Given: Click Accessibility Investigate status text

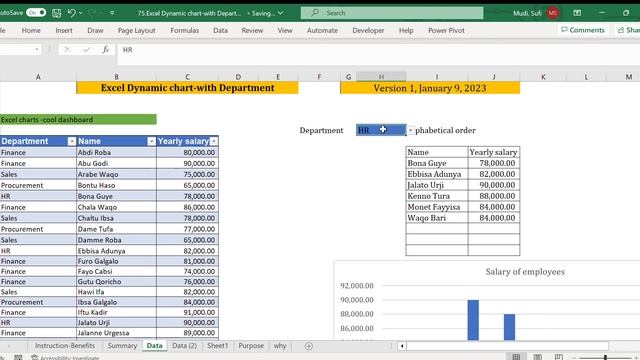Looking at the screenshot, I should pyautogui.click(x=66, y=358).
